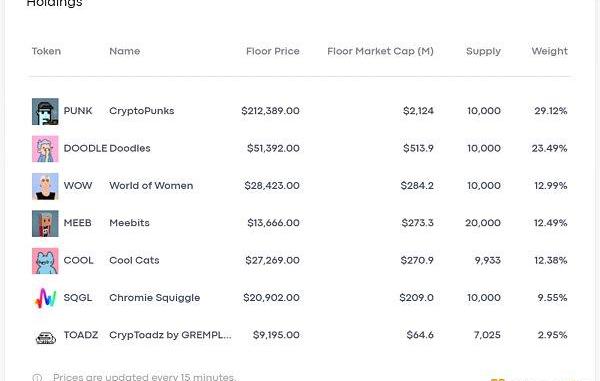Click the CryptoPunks token avatar icon
This screenshot has width=600, height=381.
pos(45,111)
